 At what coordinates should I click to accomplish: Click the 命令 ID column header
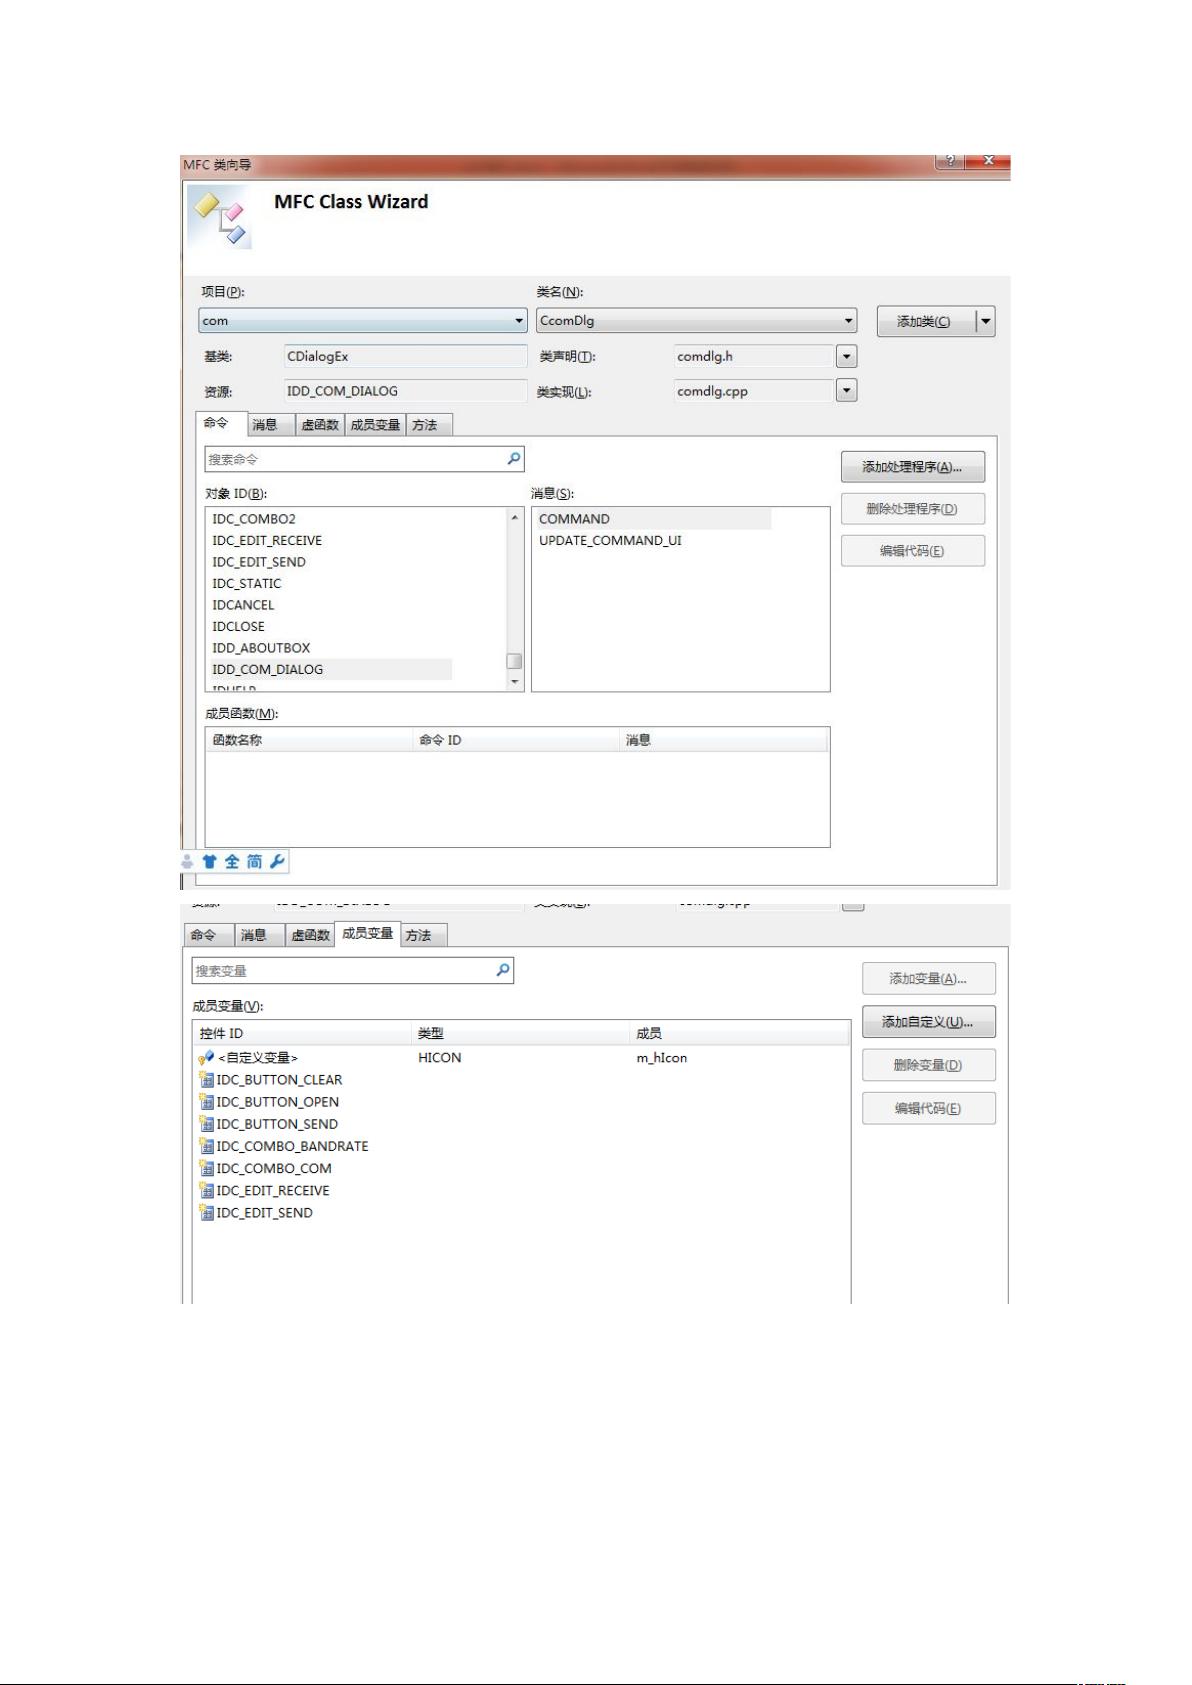tap(516, 740)
